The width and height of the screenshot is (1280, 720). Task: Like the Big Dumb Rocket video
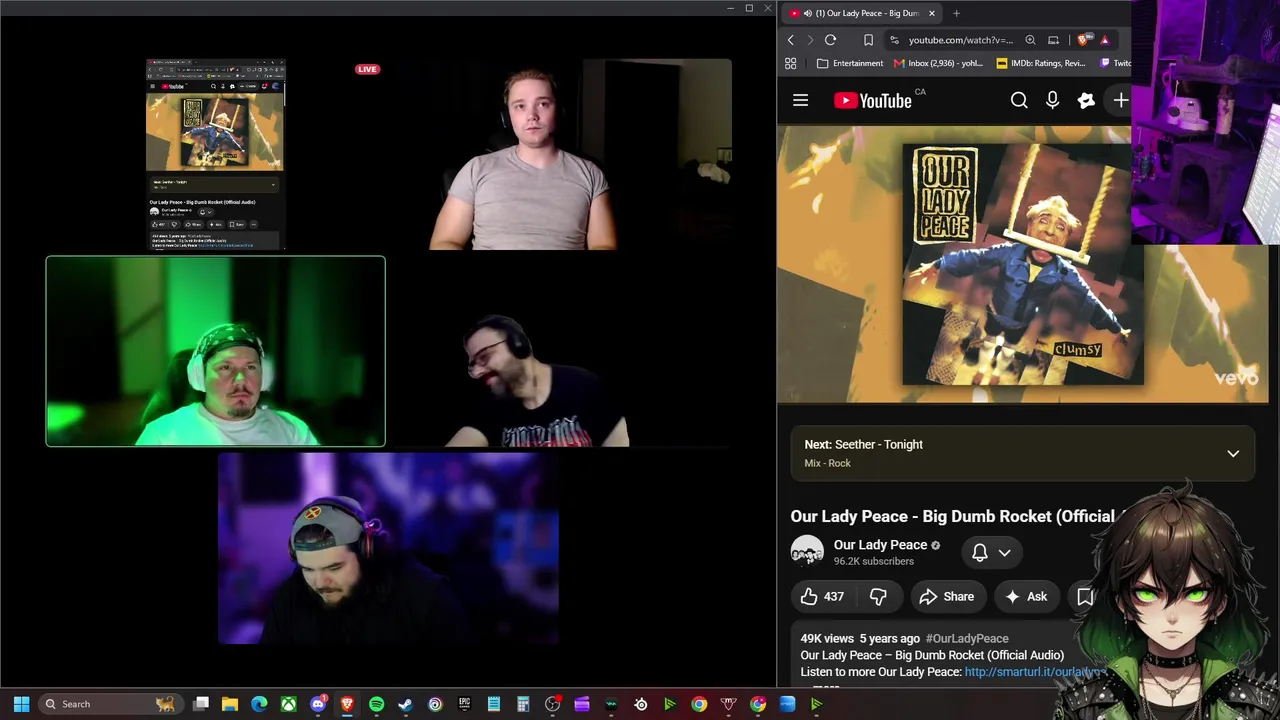822,597
